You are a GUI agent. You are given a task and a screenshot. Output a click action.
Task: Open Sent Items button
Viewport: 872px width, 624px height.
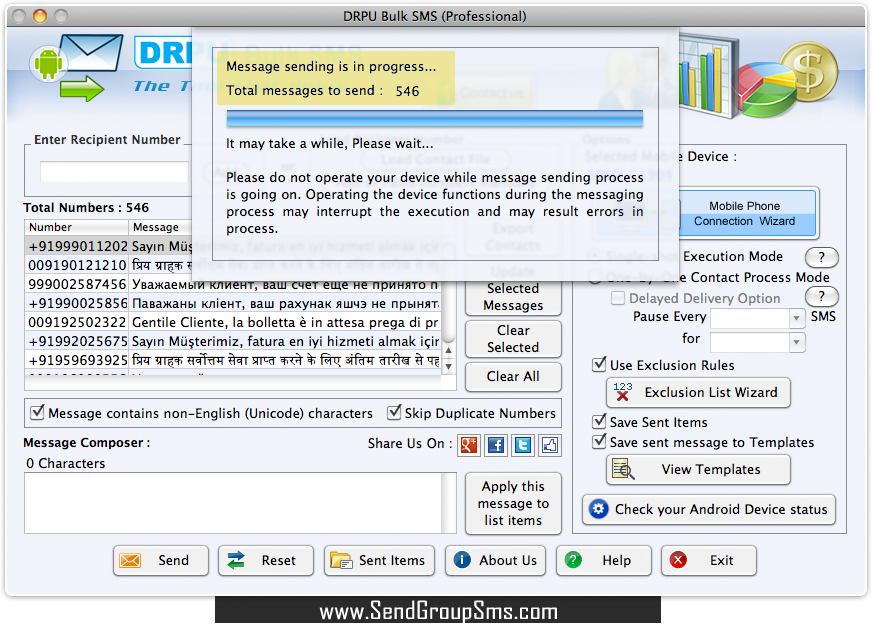pos(380,560)
